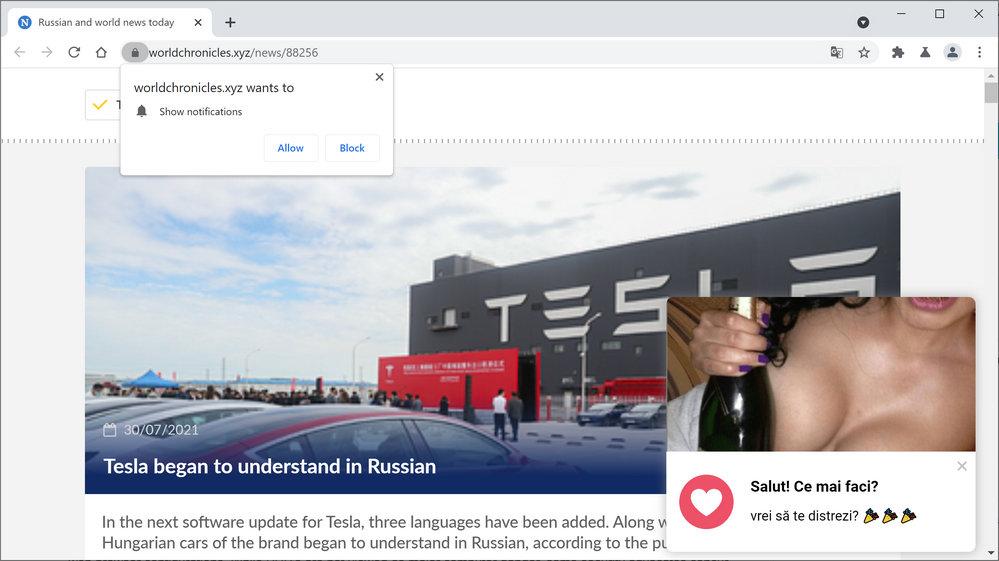Minimize the browser window

point(901,13)
